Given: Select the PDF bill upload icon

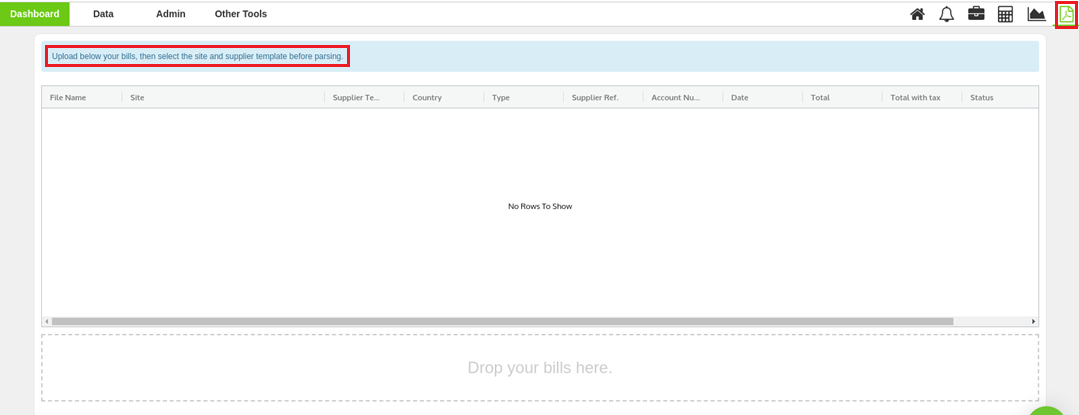Looking at the screenshot, I should click(1066, 14).
